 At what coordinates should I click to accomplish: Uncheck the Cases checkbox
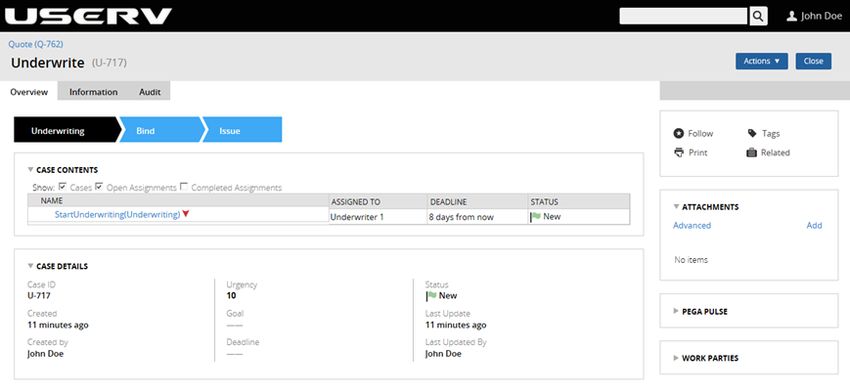63,187
